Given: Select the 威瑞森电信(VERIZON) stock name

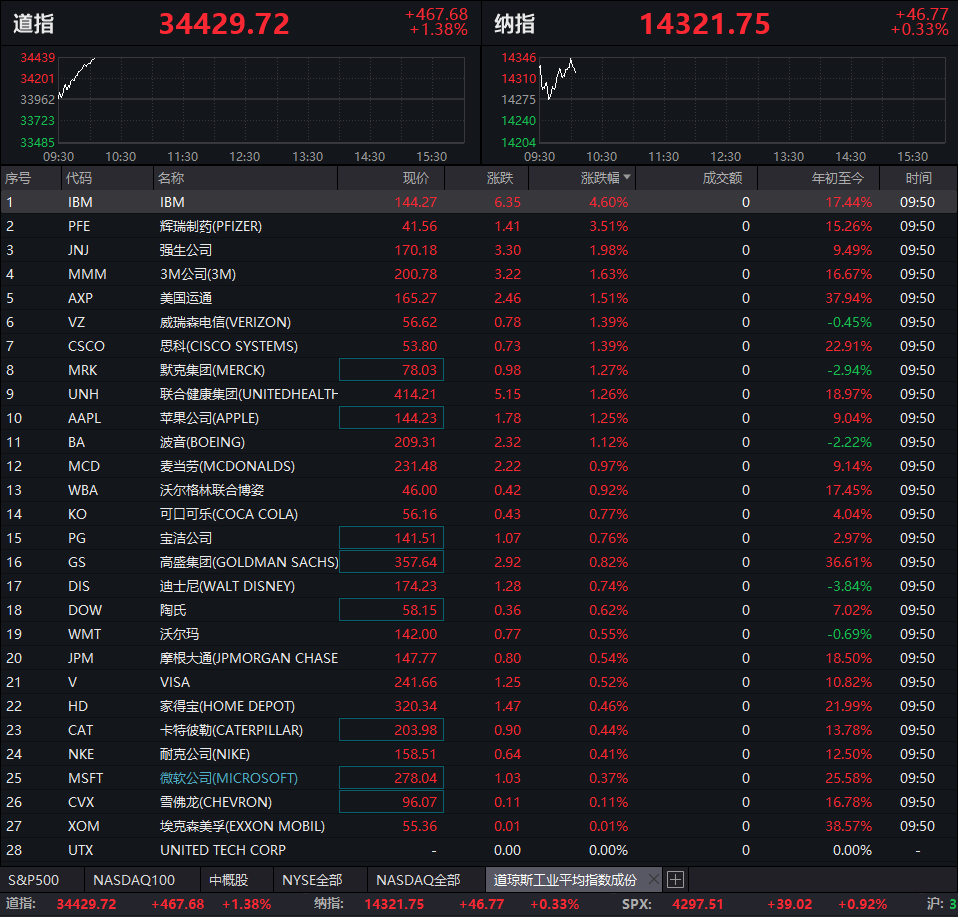Looking at the screenshot, I should pyautogui.click(x=225, y=322).
